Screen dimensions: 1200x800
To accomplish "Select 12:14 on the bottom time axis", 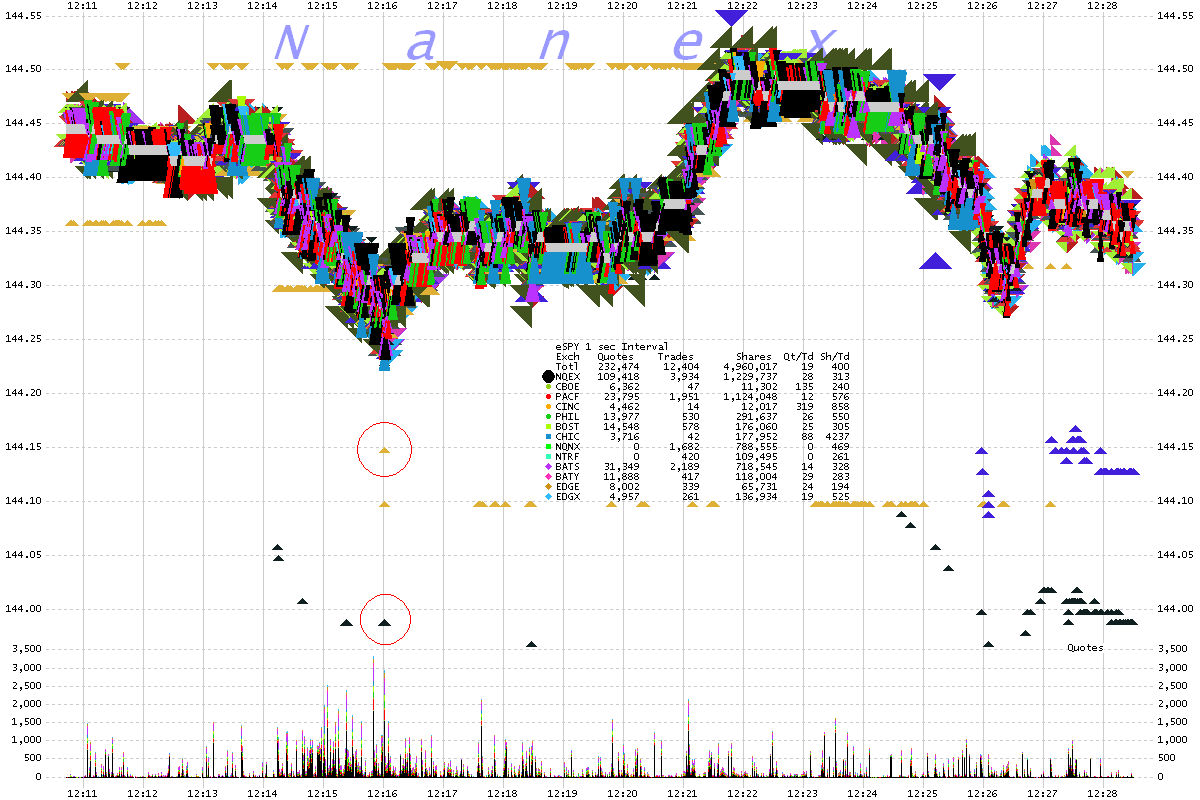I will coord(263,792).
